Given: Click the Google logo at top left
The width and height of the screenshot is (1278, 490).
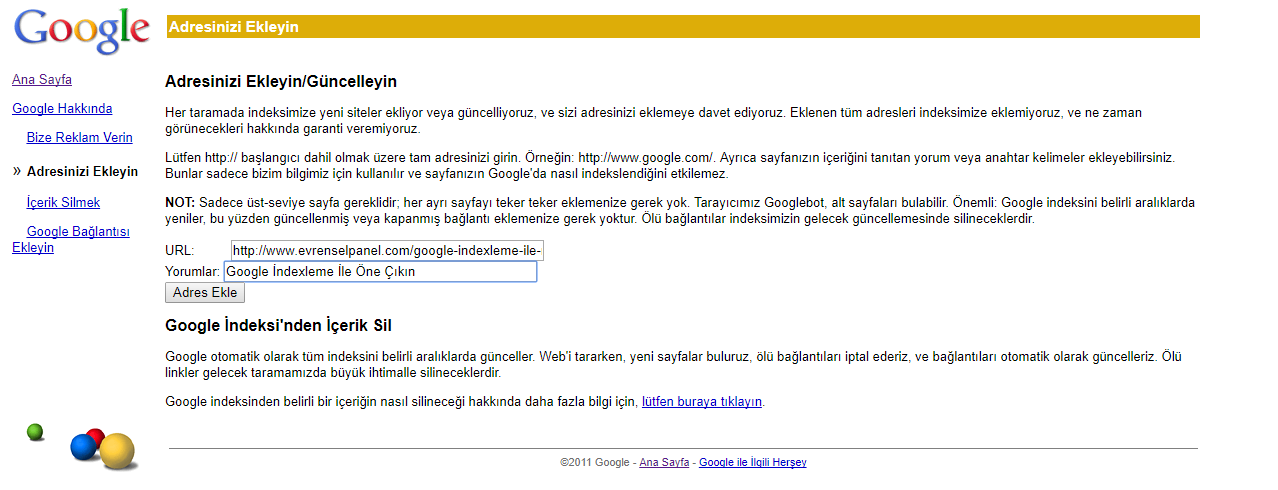Looking at the screenshot, I should [81, 31].
